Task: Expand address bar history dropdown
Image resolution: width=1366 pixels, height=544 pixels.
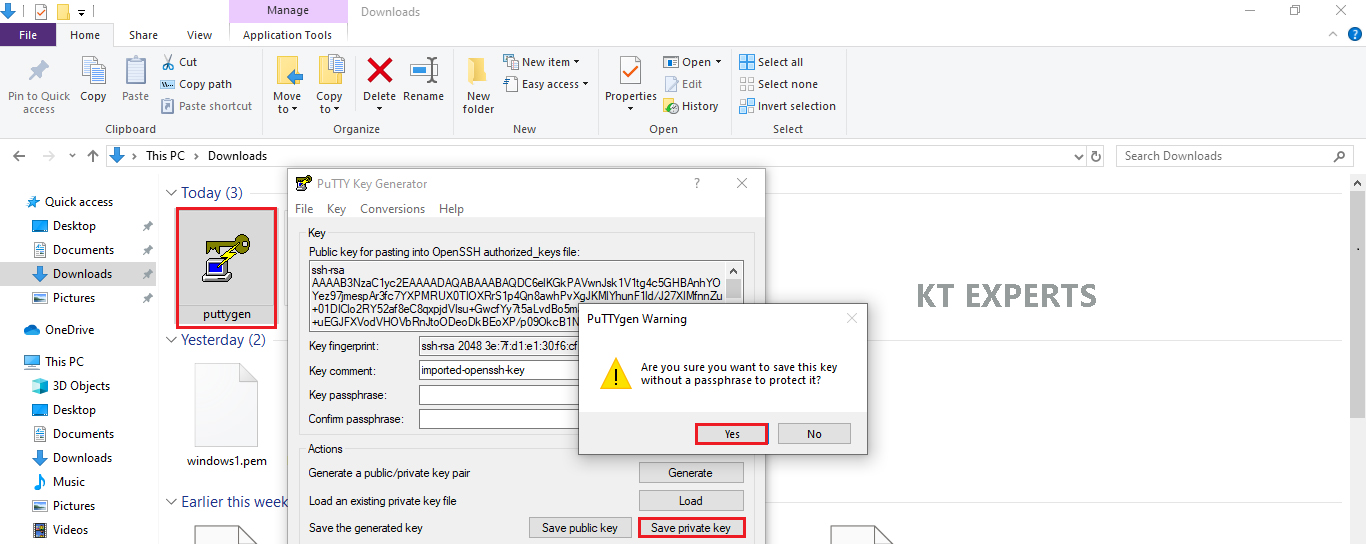Action: 1077,156
